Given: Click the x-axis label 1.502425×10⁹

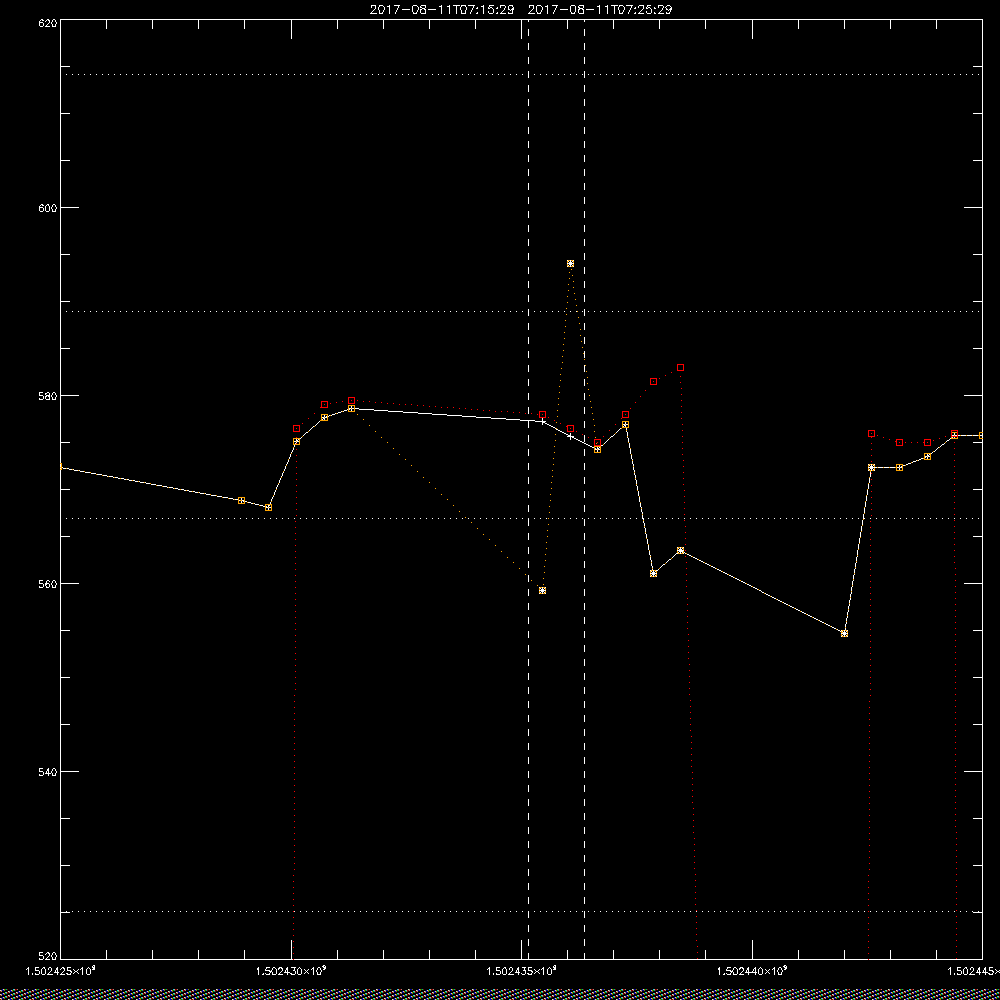Looking at the screenshot, I should click(x=60, y=971).
